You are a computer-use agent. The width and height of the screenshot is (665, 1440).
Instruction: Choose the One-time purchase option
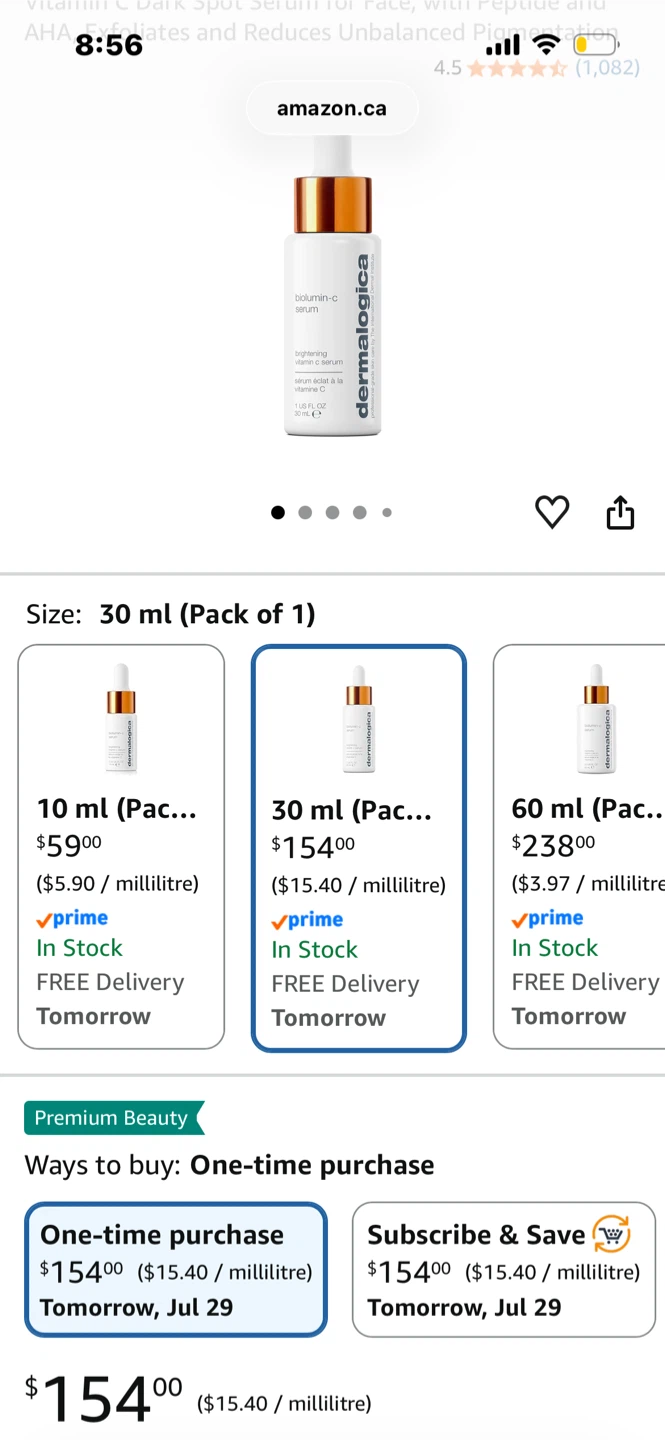pyautogui.click(x=176, y=1270)
